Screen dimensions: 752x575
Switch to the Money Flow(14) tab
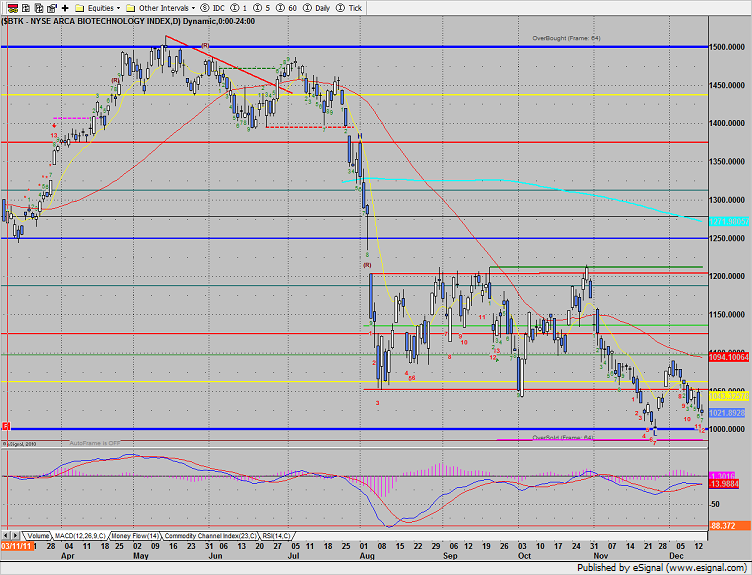[135, 536]
